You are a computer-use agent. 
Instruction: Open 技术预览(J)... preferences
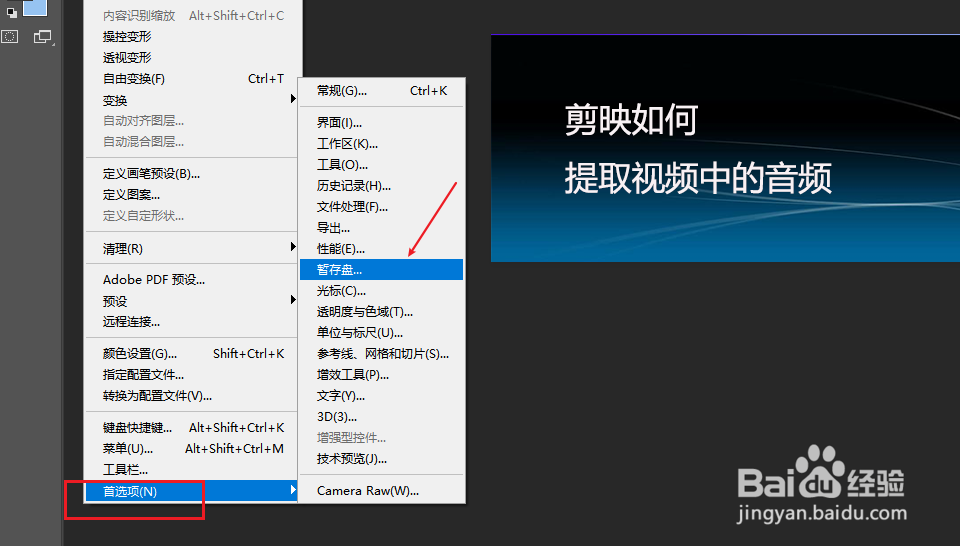pyautogui.click(x=381, y=458)
